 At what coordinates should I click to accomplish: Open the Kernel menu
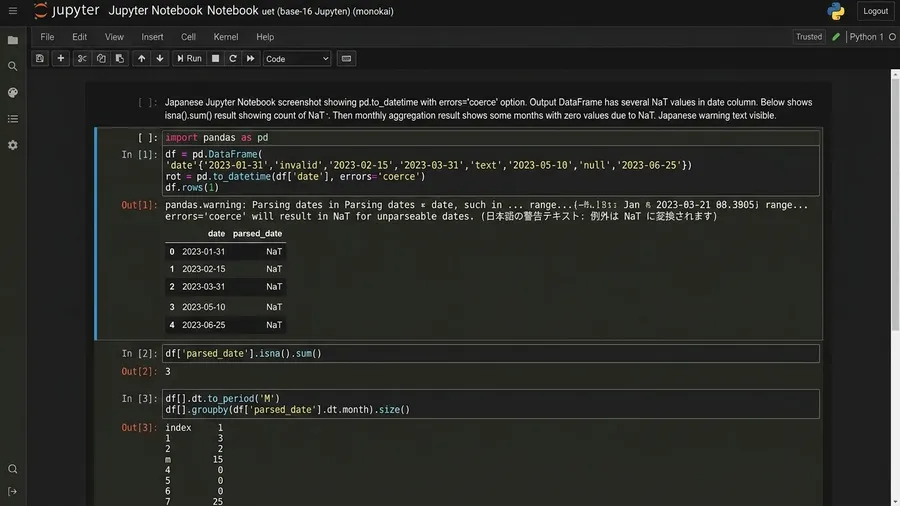tap(226, 37)
